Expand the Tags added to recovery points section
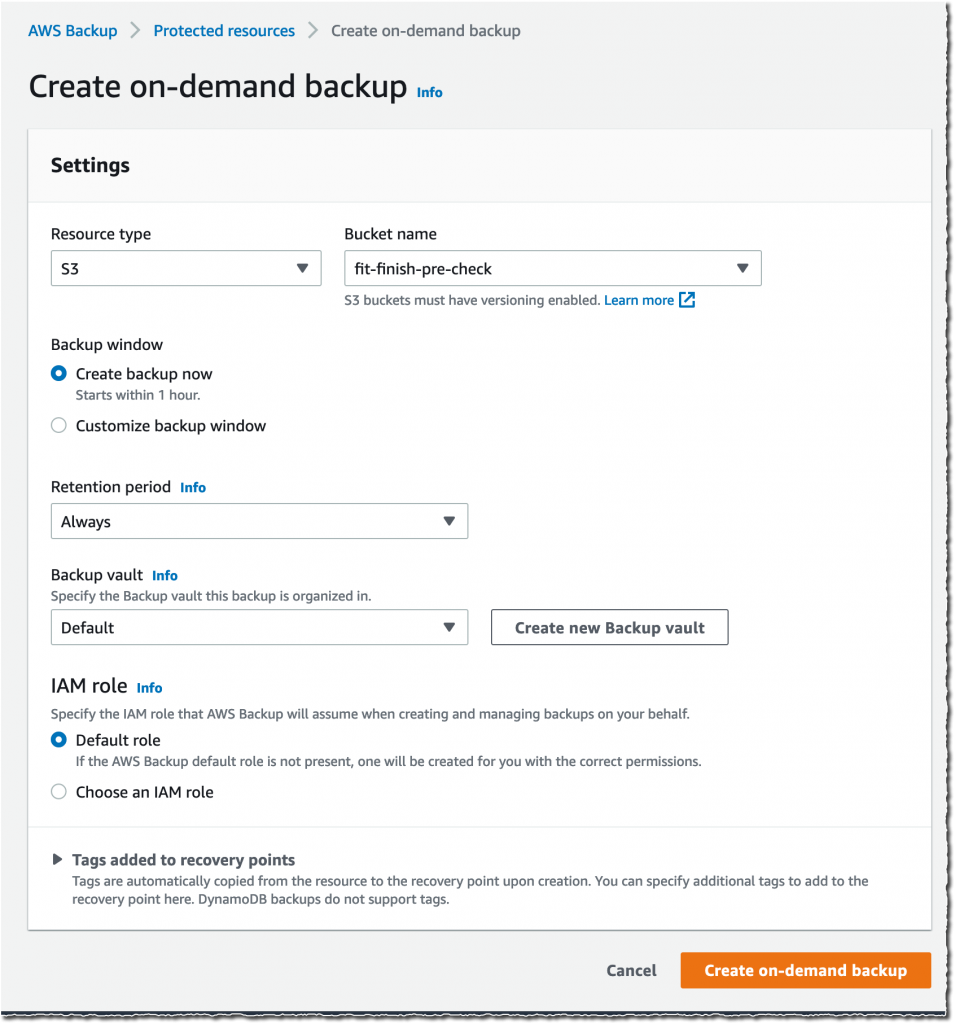Image resolution: width=955 pixels, height=1024 pixels. pos(184,859)
